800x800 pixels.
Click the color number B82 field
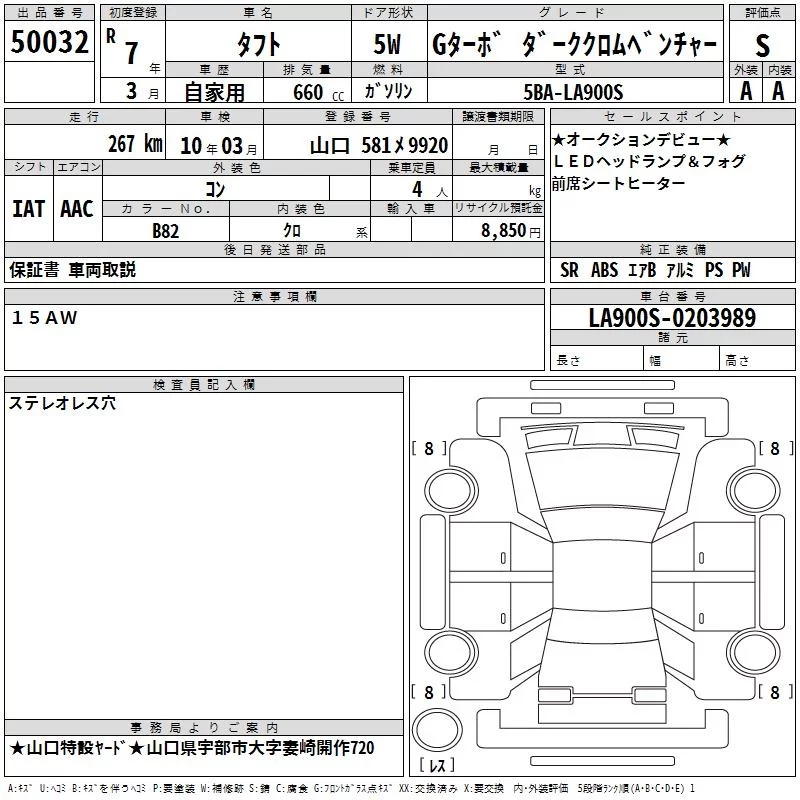[166, 229]
